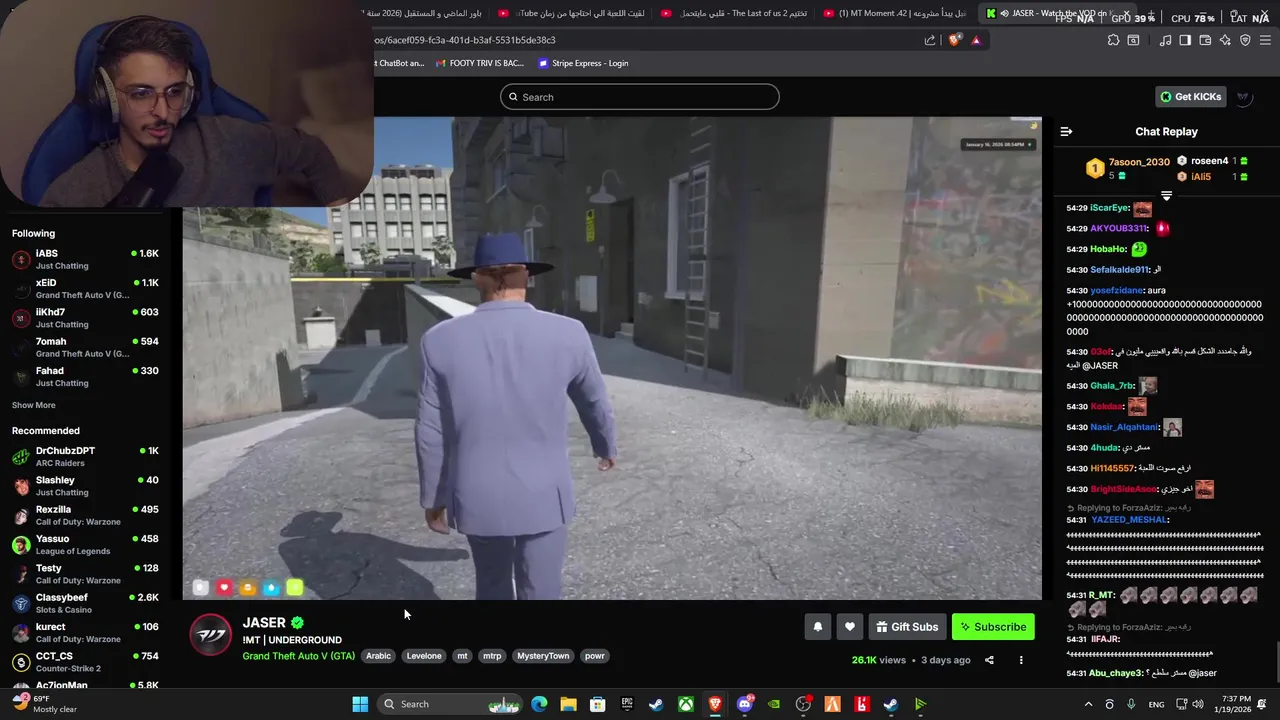
Task: Select the Arabic tag
Action: (x=378, y=656)
